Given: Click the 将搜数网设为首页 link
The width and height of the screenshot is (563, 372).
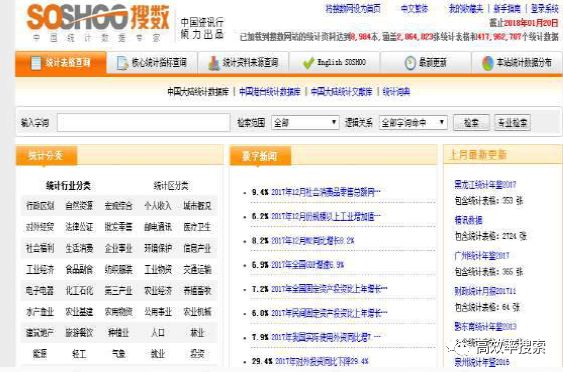Looking at the screenshot, I should [353, 9].
